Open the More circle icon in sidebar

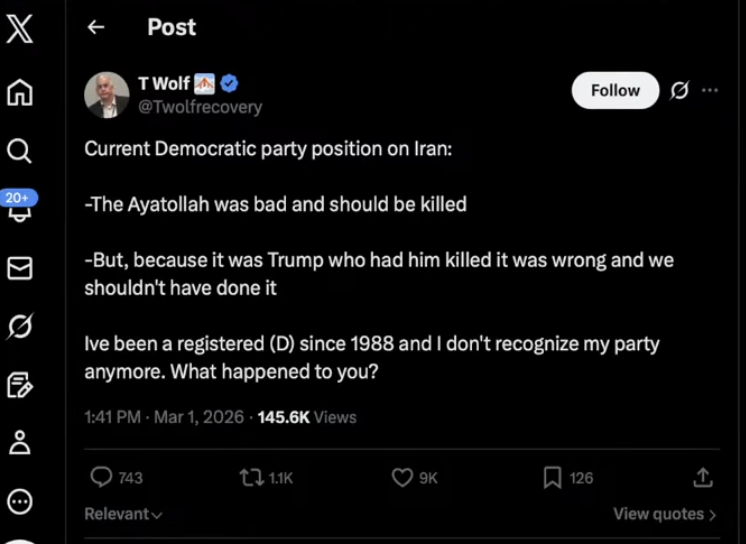coord(20,501)
